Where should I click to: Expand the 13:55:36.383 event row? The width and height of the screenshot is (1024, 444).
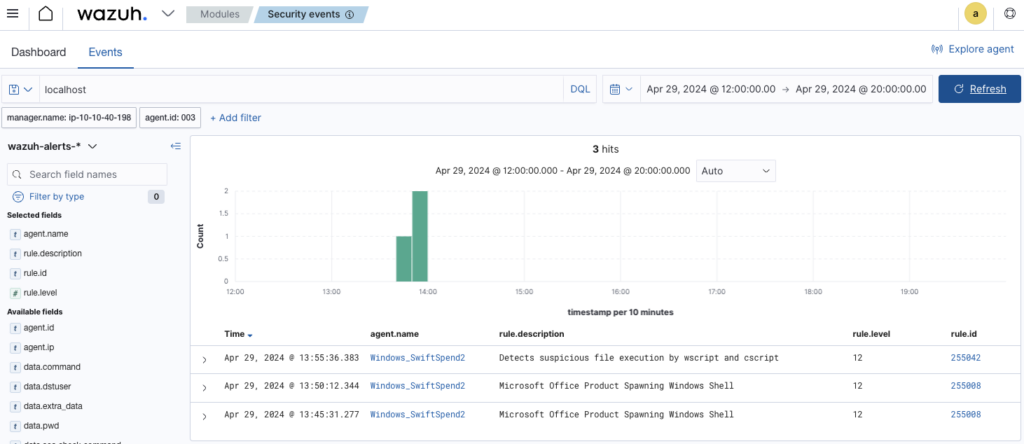(204, 360)
